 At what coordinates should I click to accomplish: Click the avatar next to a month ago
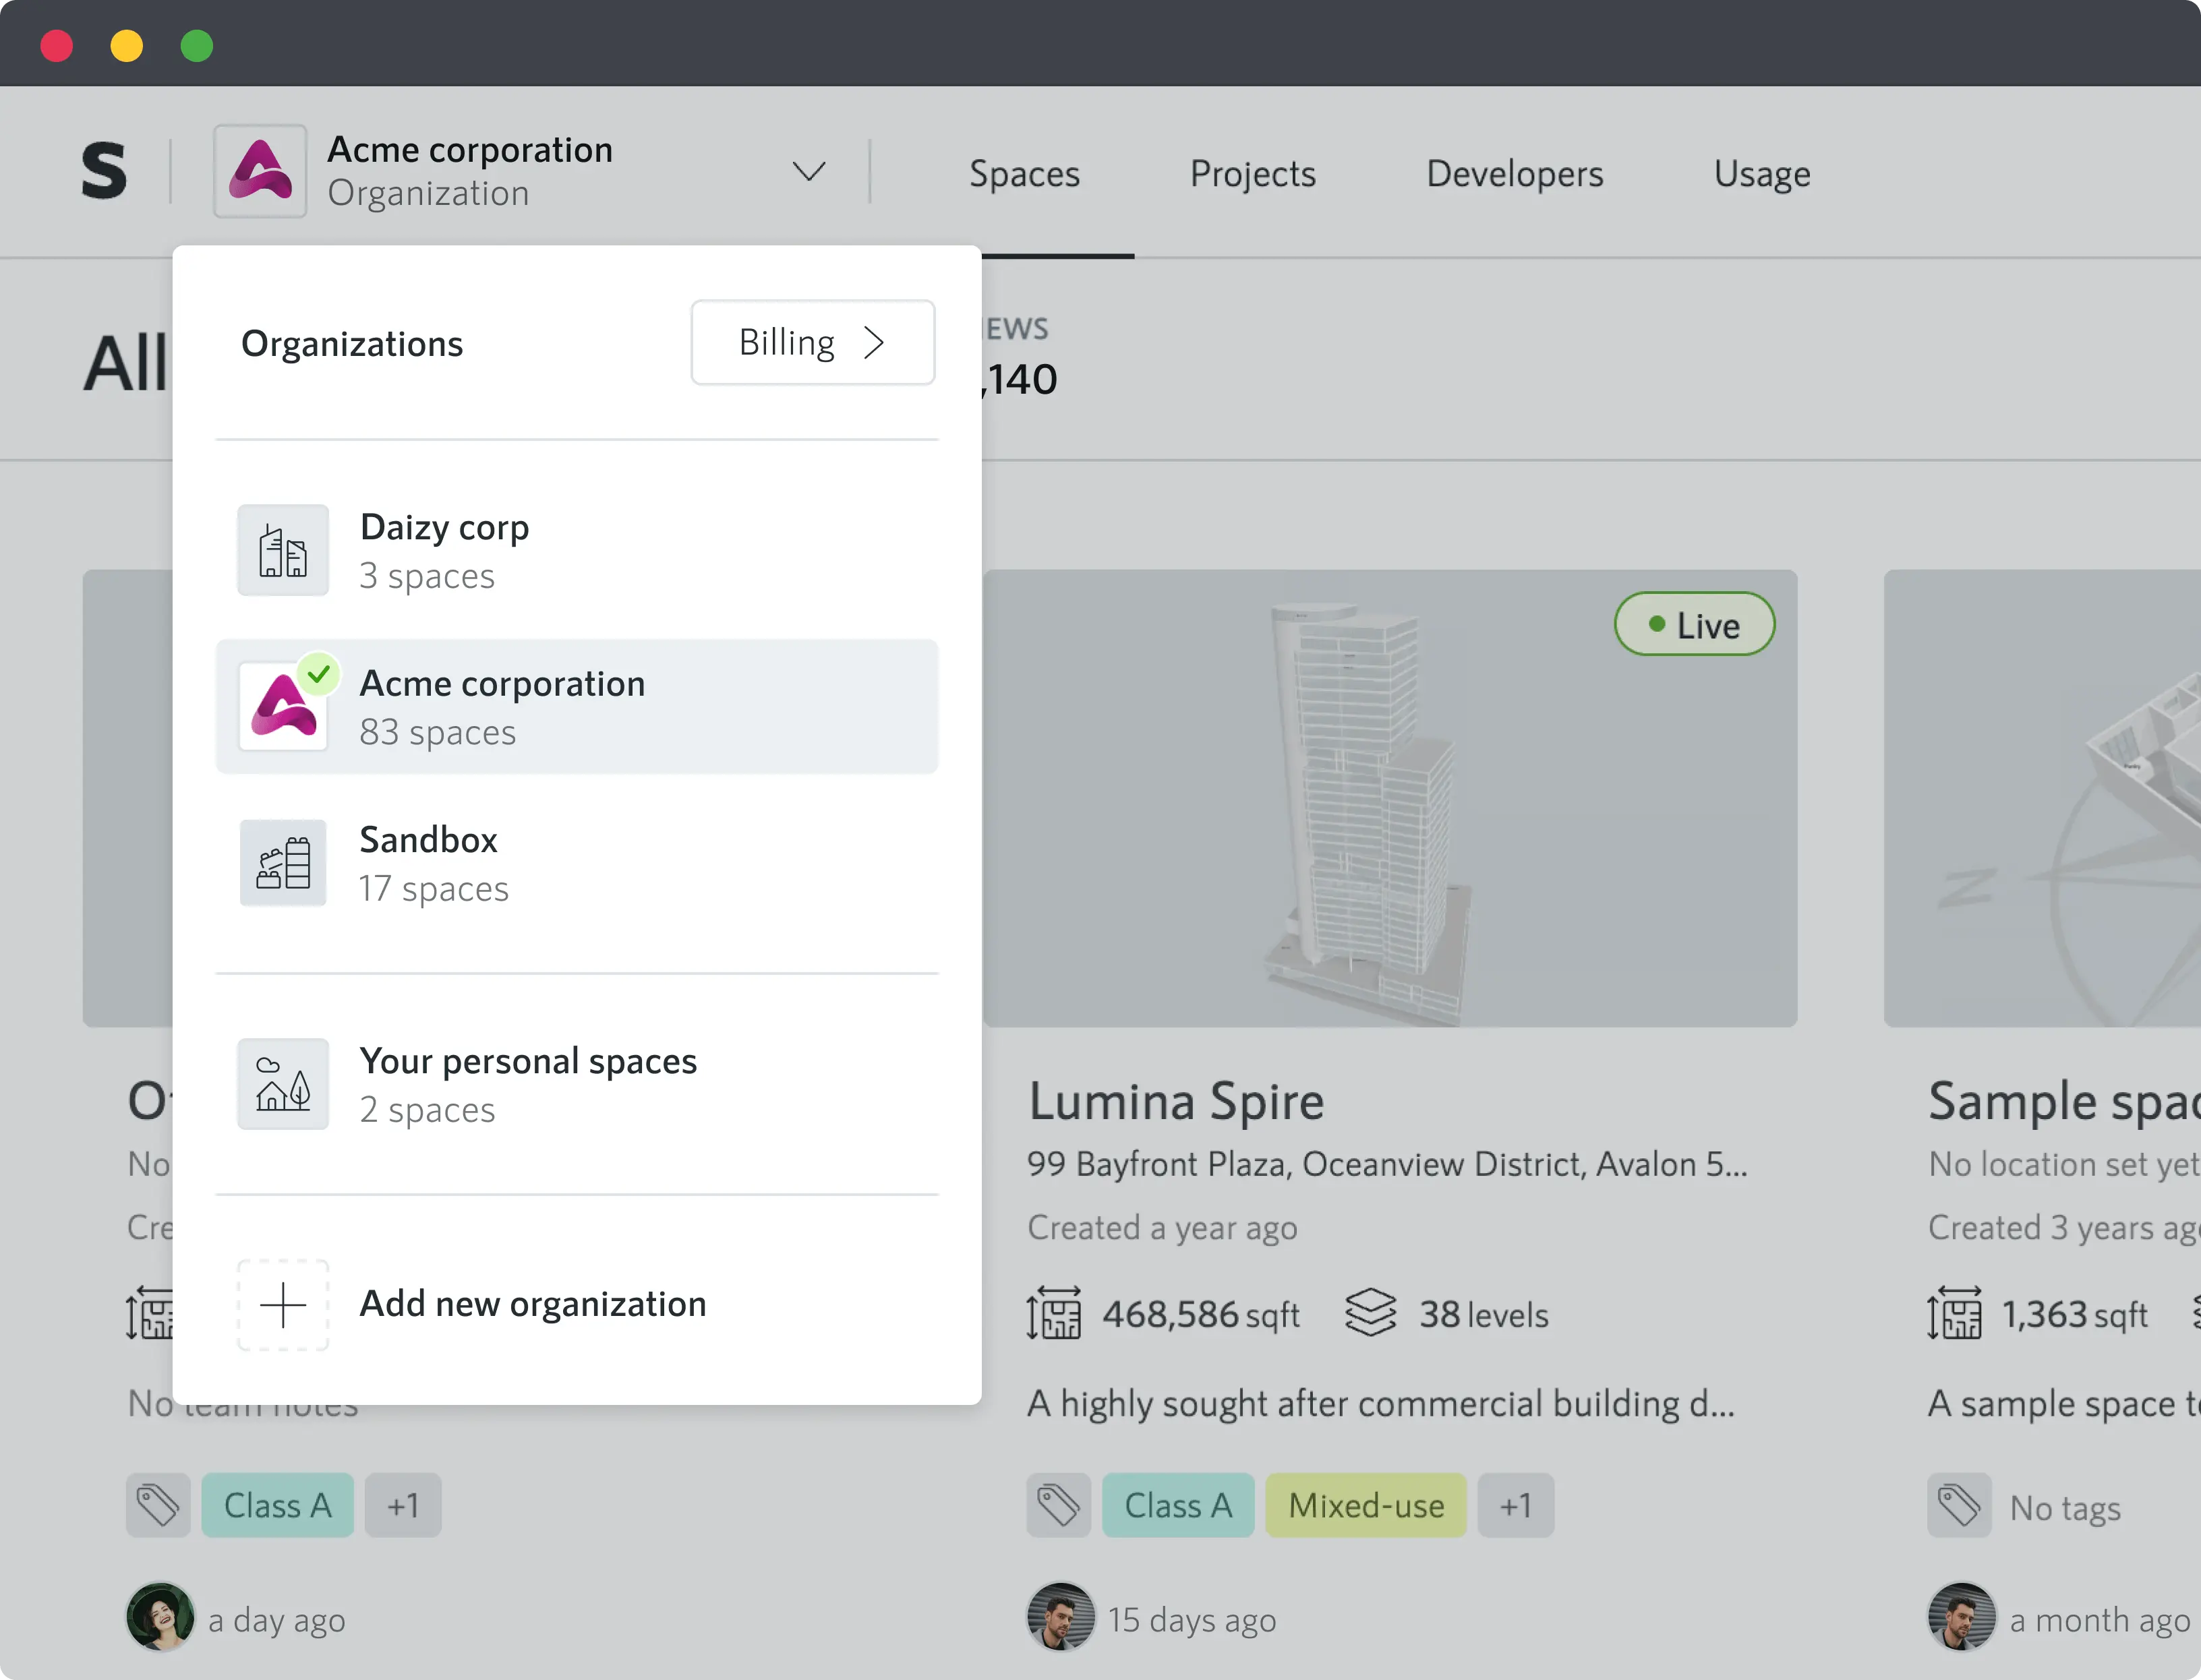click(x=1962, y=1617)
